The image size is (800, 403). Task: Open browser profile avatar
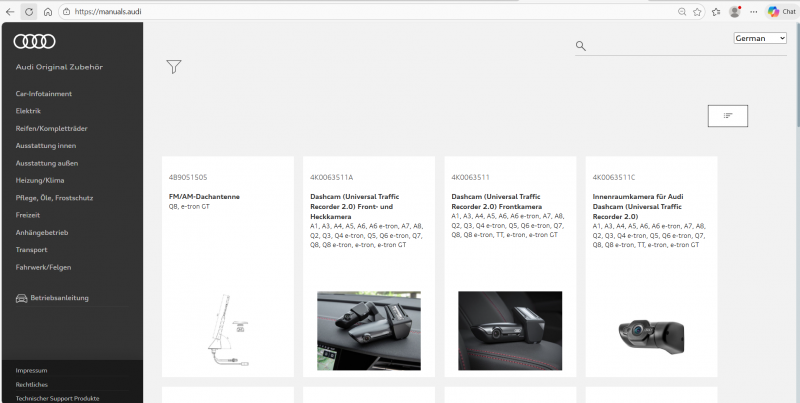coord(735,12)
